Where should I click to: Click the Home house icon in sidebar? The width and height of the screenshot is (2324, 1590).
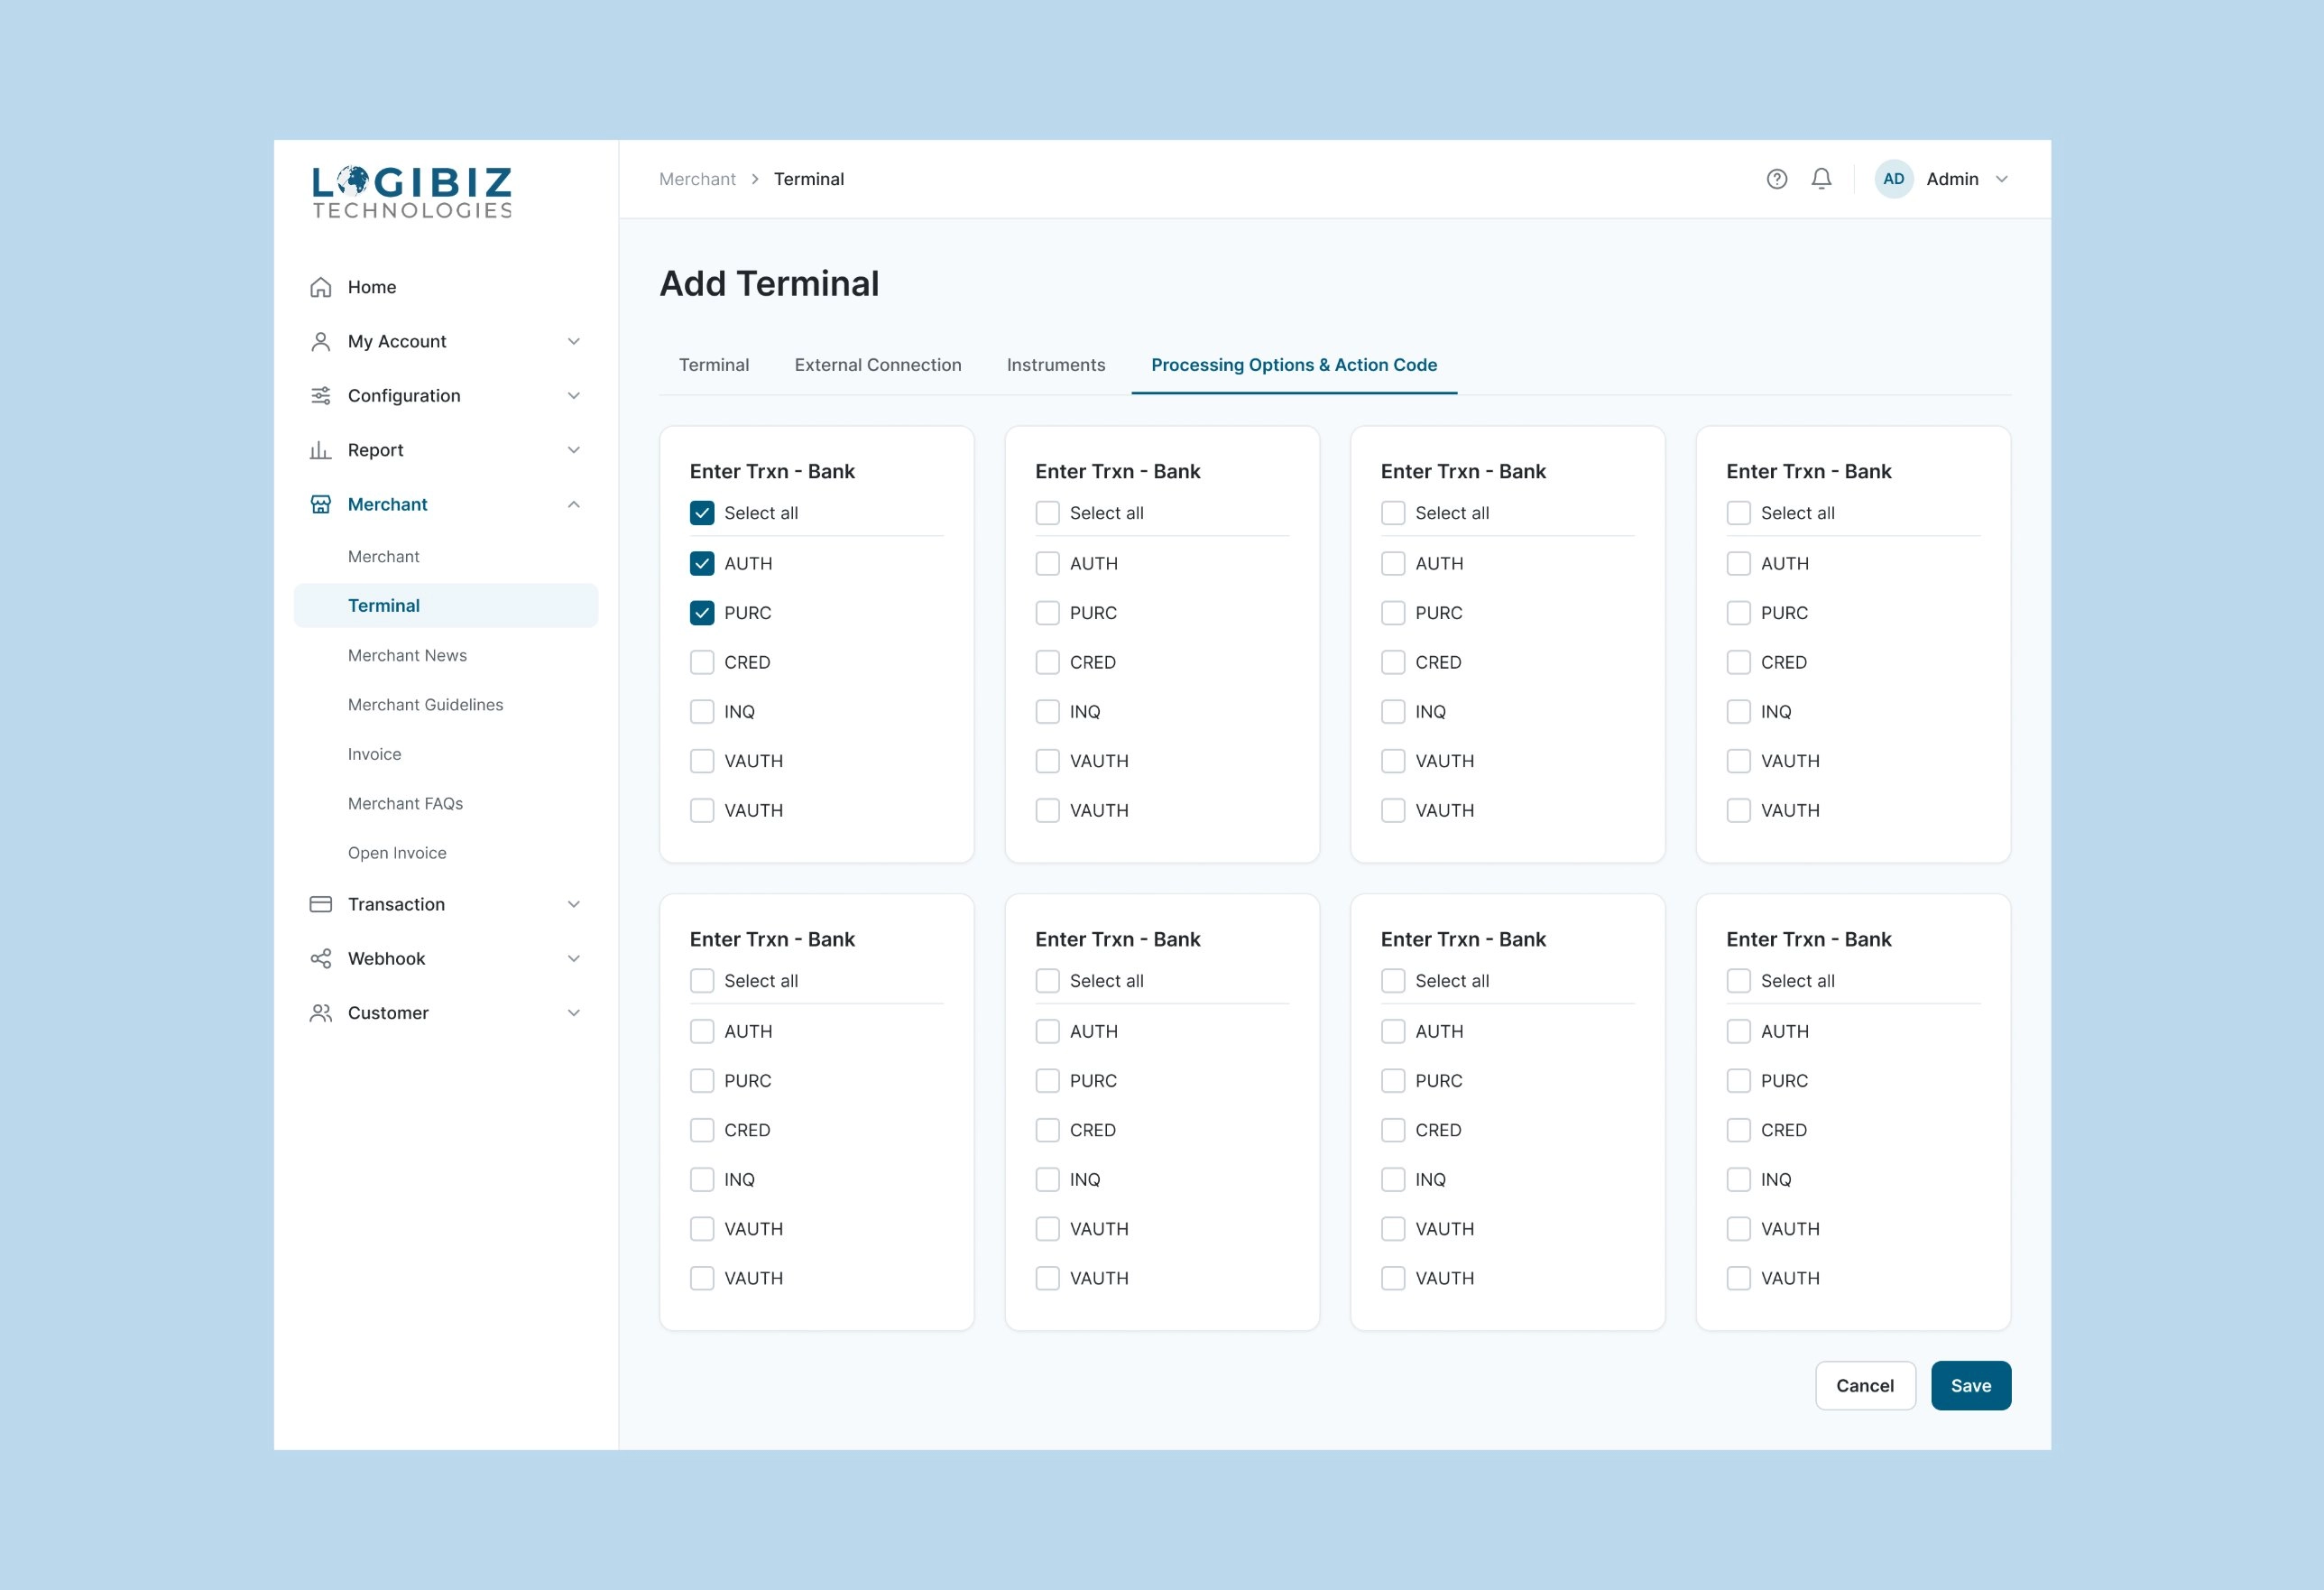tap(320, 287)
